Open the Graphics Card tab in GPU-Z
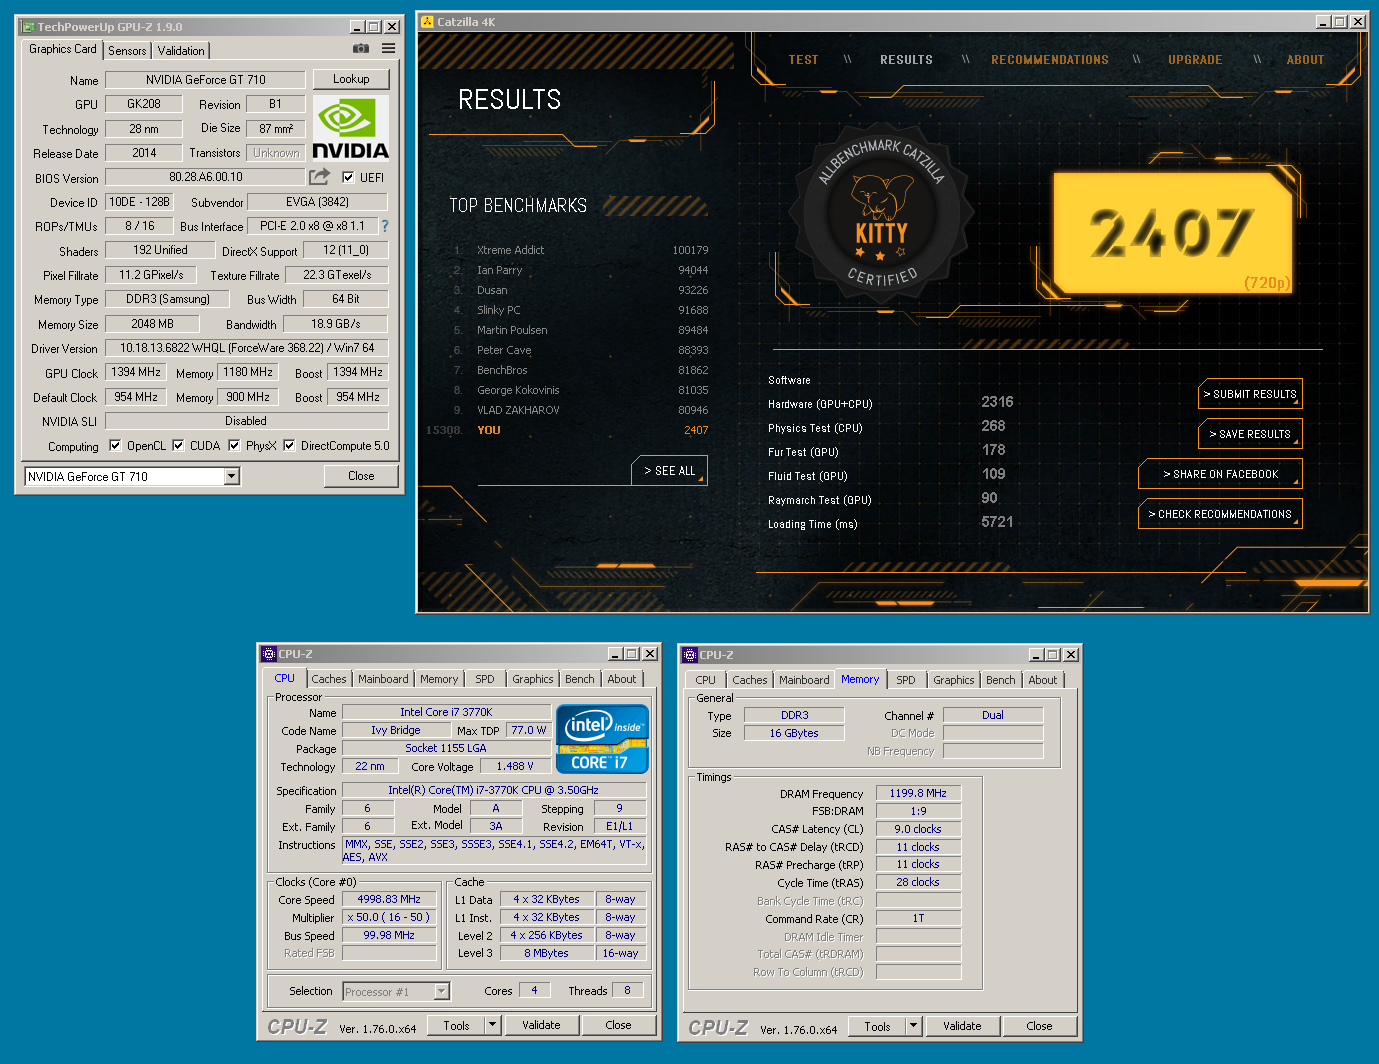Screen dimensions: 1379x1064 point(63,49)
